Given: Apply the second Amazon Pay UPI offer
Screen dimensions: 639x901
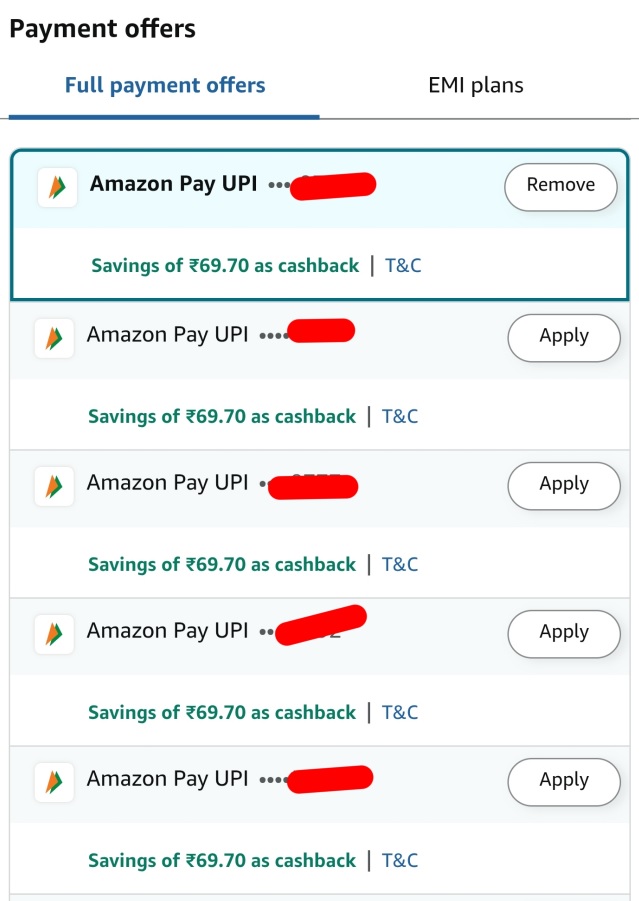Looking at the screenshot, I should (563, 337).
